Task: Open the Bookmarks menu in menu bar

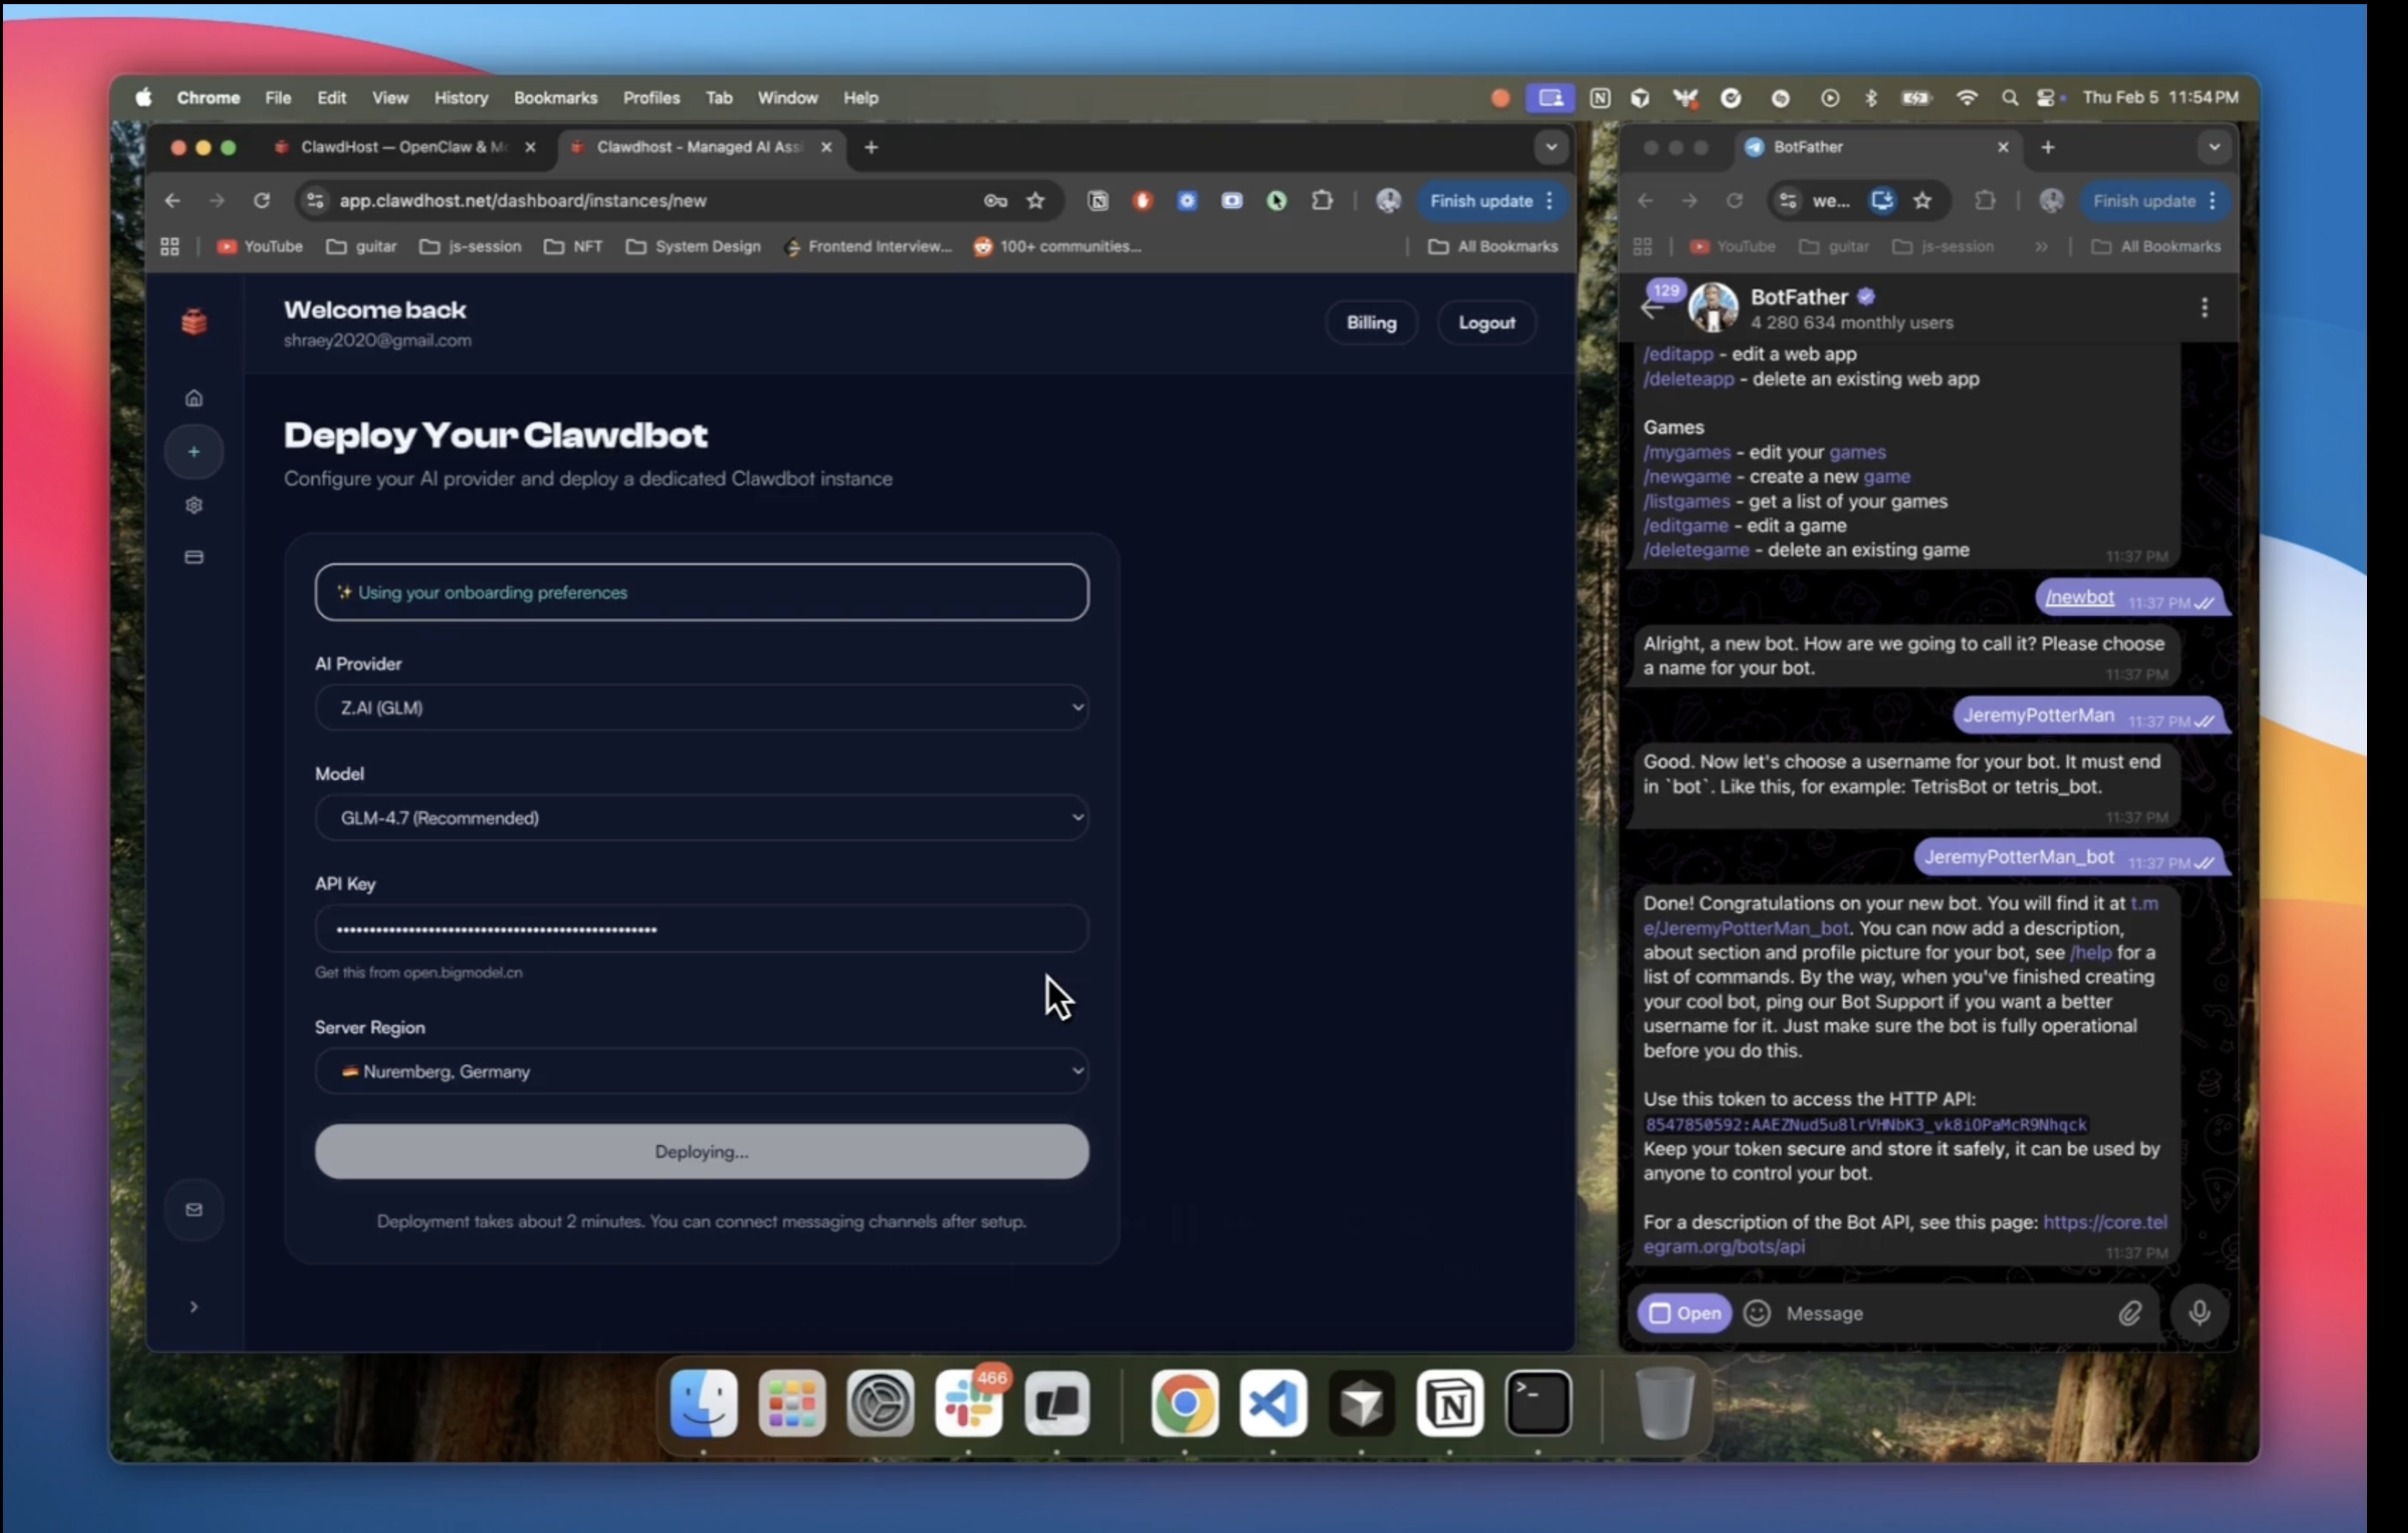Action: pos(555,97)
